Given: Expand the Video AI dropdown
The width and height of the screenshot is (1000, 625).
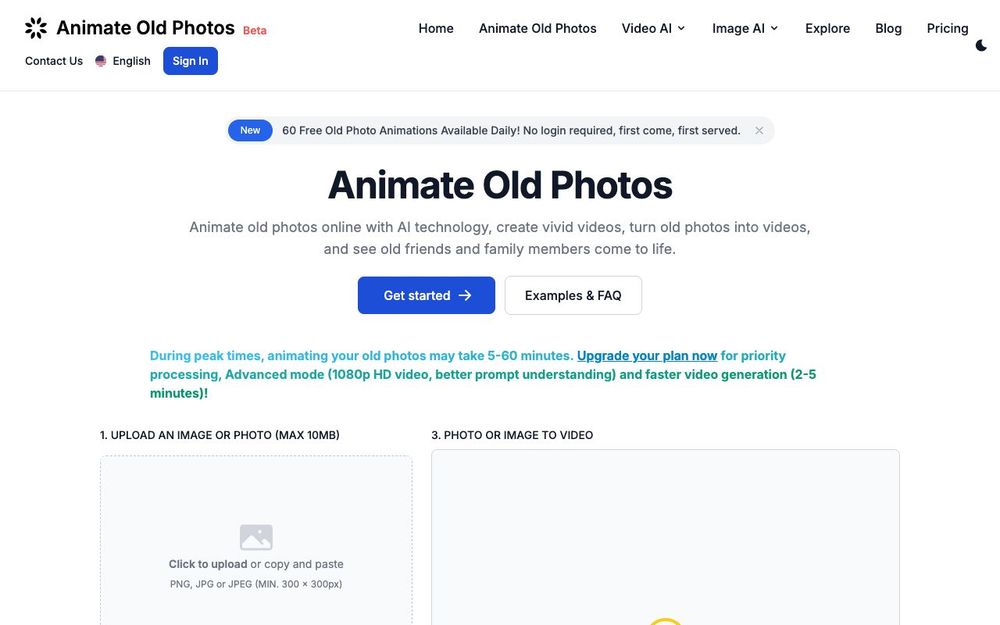Looking at the screenshot, I should (x=652, y=27).
